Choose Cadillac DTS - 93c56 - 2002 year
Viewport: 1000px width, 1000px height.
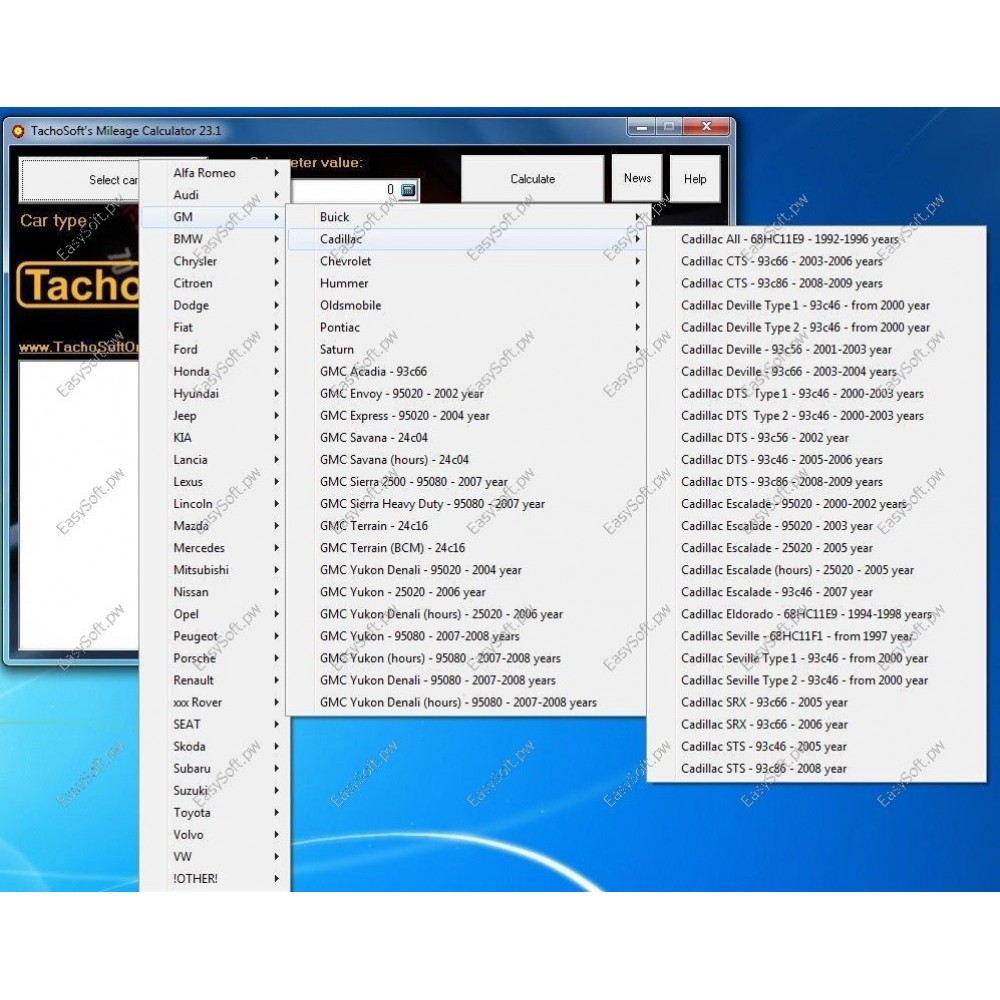816,438
